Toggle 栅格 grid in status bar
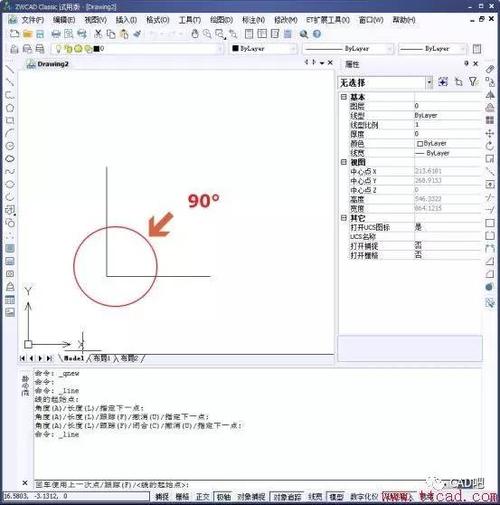Image resolution: width=500 pixels, height=505 pixels. 182,497
